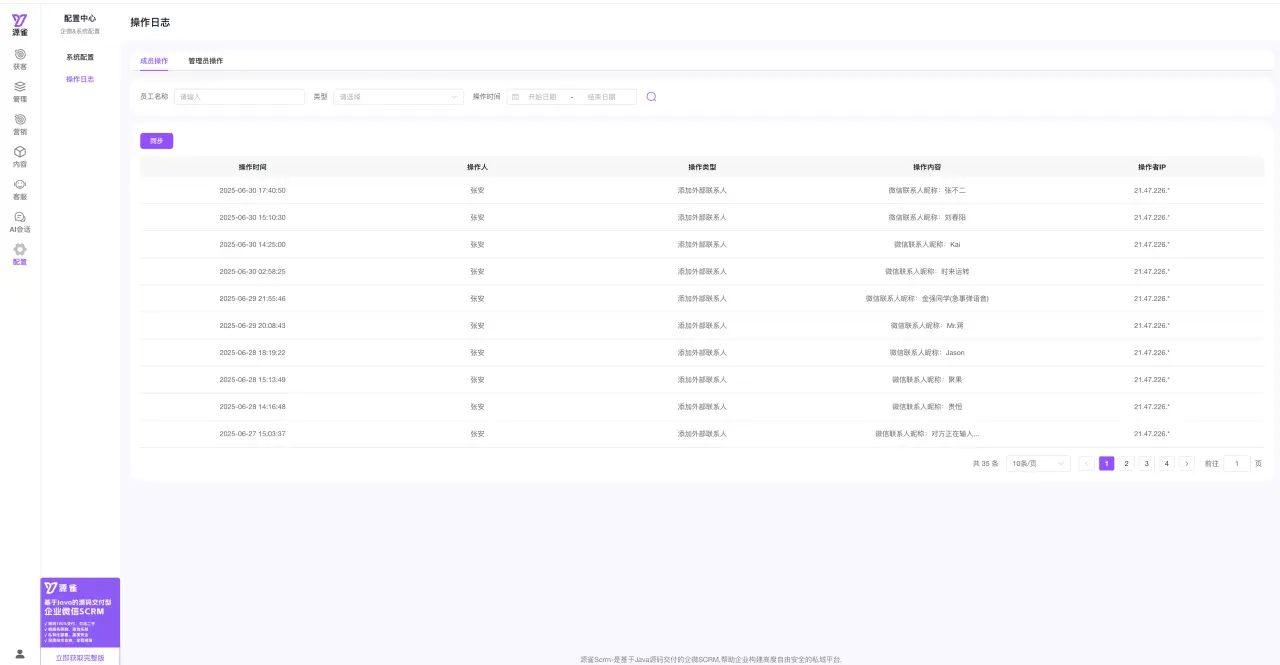The image size is (1280, 665).
Task: Go to page 1
Action: click(x=1107, y=464)
